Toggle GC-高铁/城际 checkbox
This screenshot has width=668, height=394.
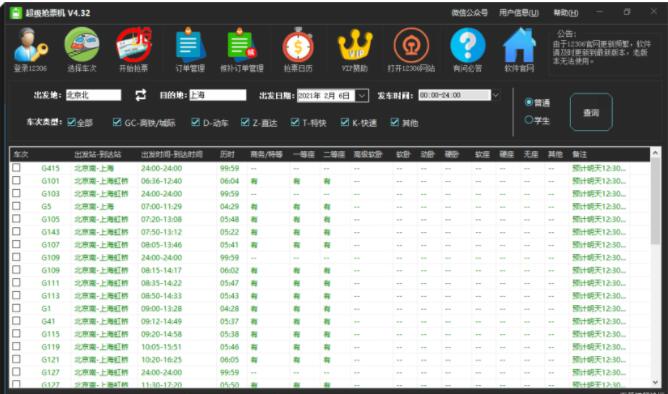117,122
